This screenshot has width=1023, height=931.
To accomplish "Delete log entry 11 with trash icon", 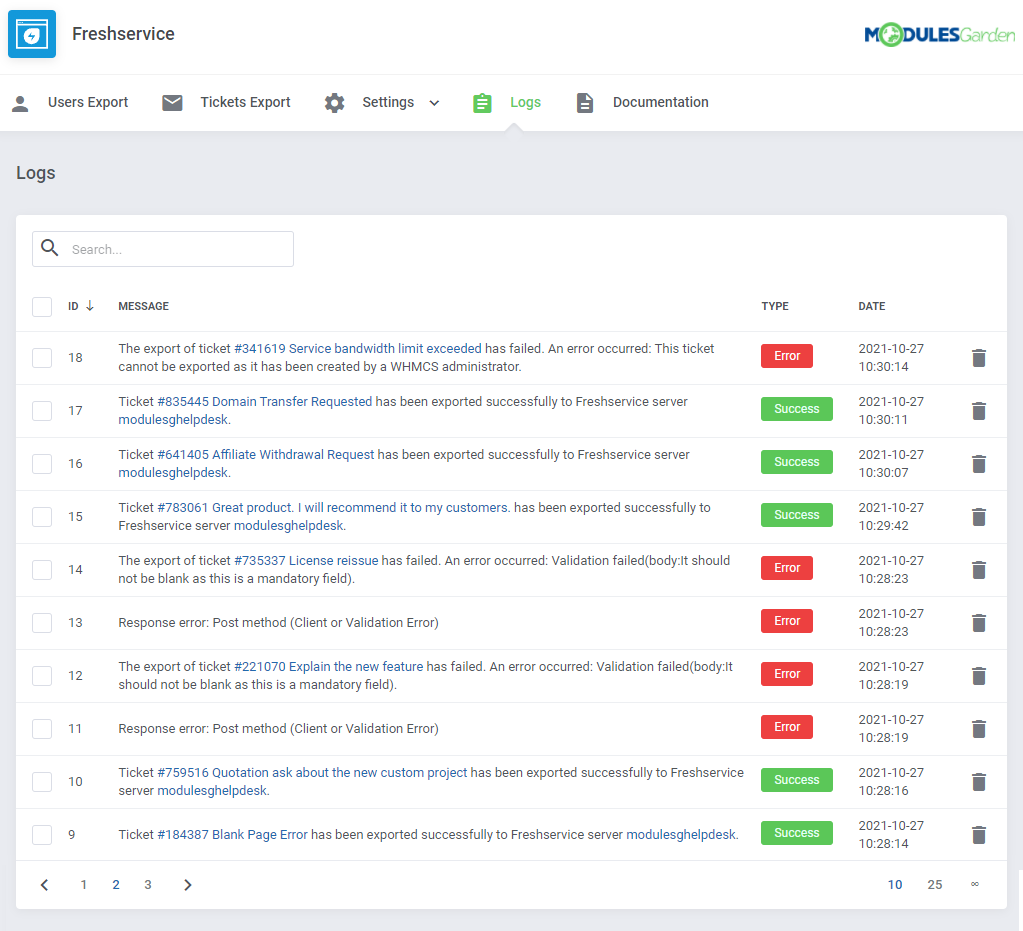I will (x=979, y=729).
